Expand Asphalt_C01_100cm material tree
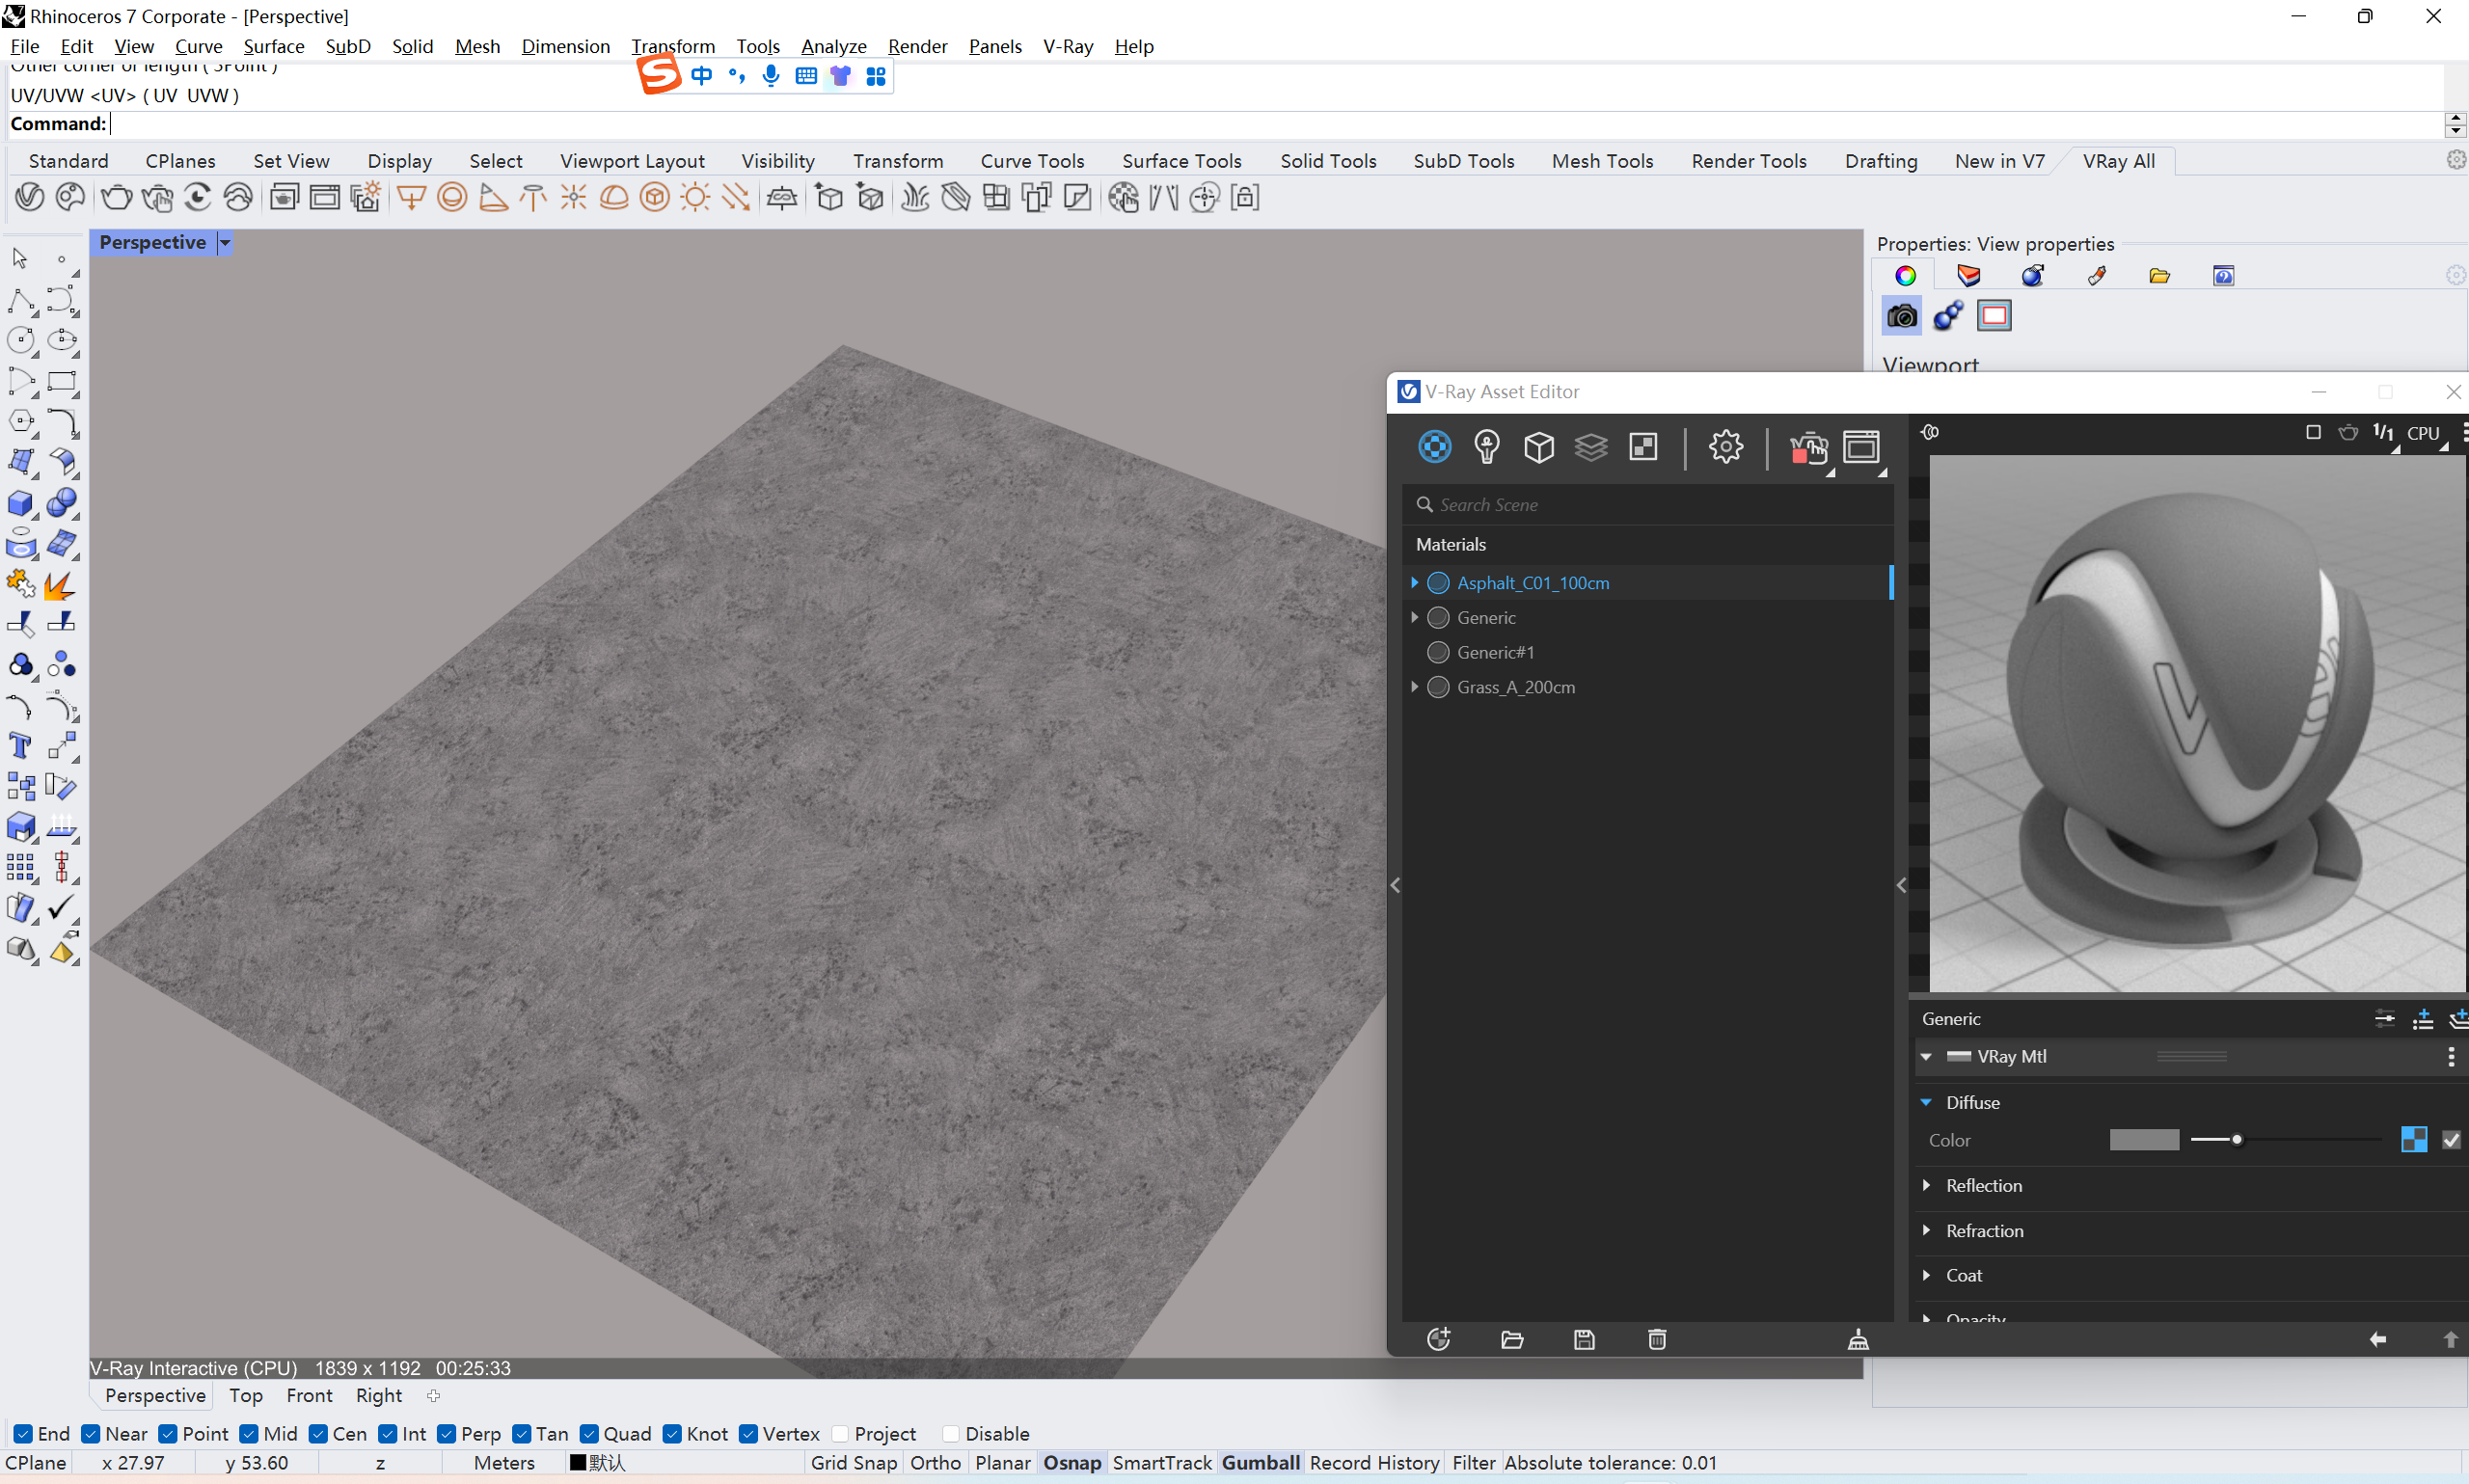The height and width of the screenshot is (1484, 2469). [x=1414, y=582]
